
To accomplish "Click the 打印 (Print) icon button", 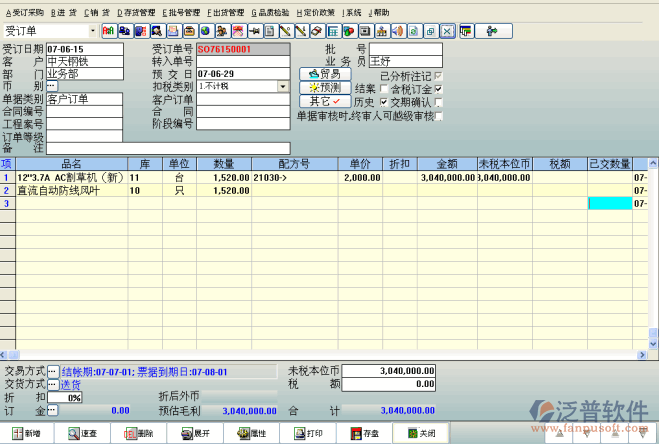I will point(308,434).
